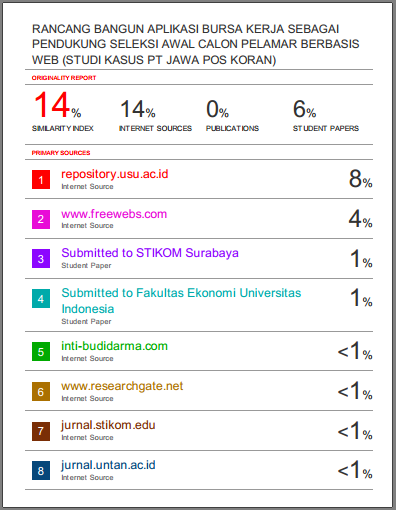
Task: Open the inti-budidarma.com source link
Action: tap(114, 346)
